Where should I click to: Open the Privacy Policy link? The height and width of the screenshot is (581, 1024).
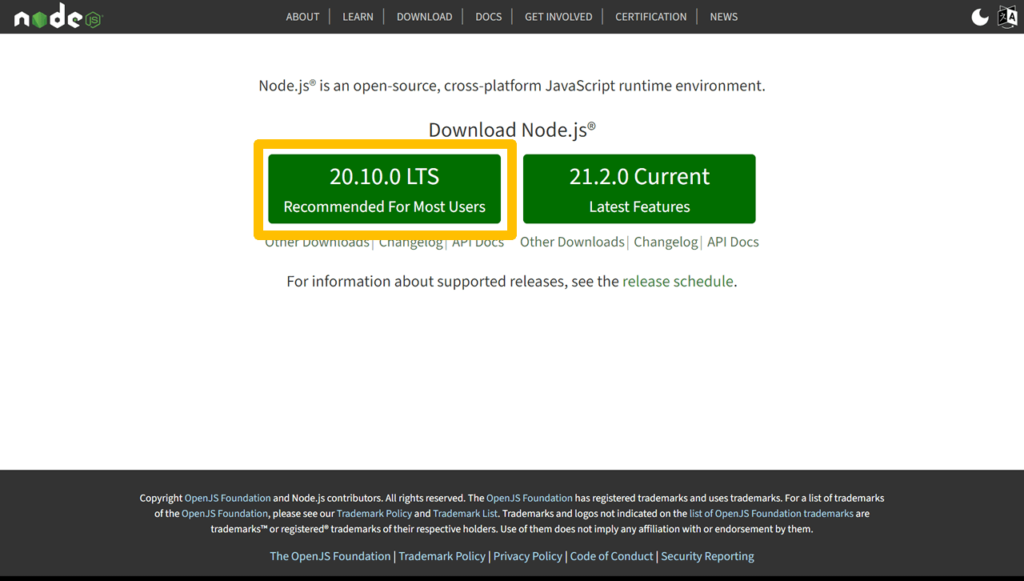click(528, 556)
